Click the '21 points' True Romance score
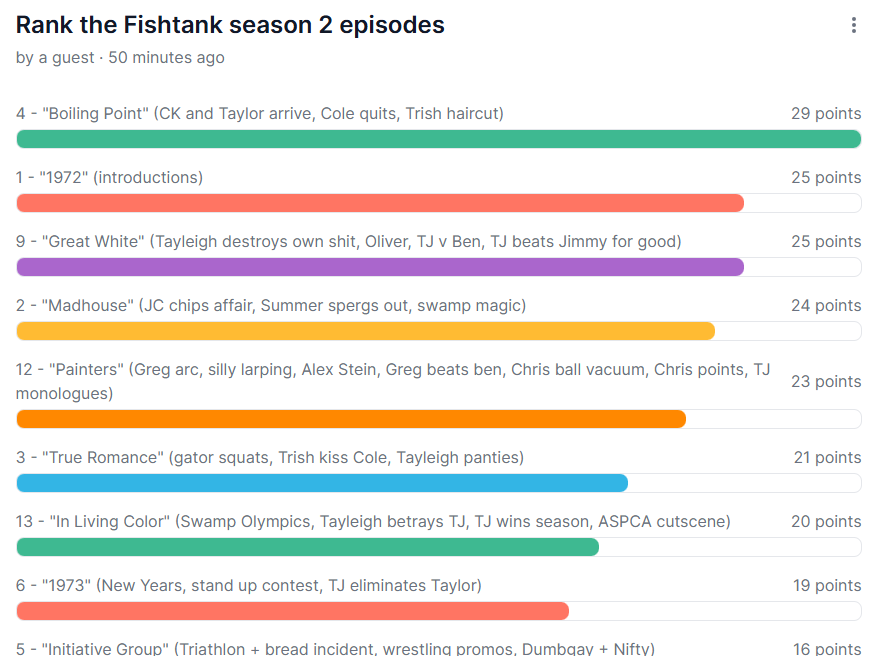 pyautogui.click(x=825, y=458)
